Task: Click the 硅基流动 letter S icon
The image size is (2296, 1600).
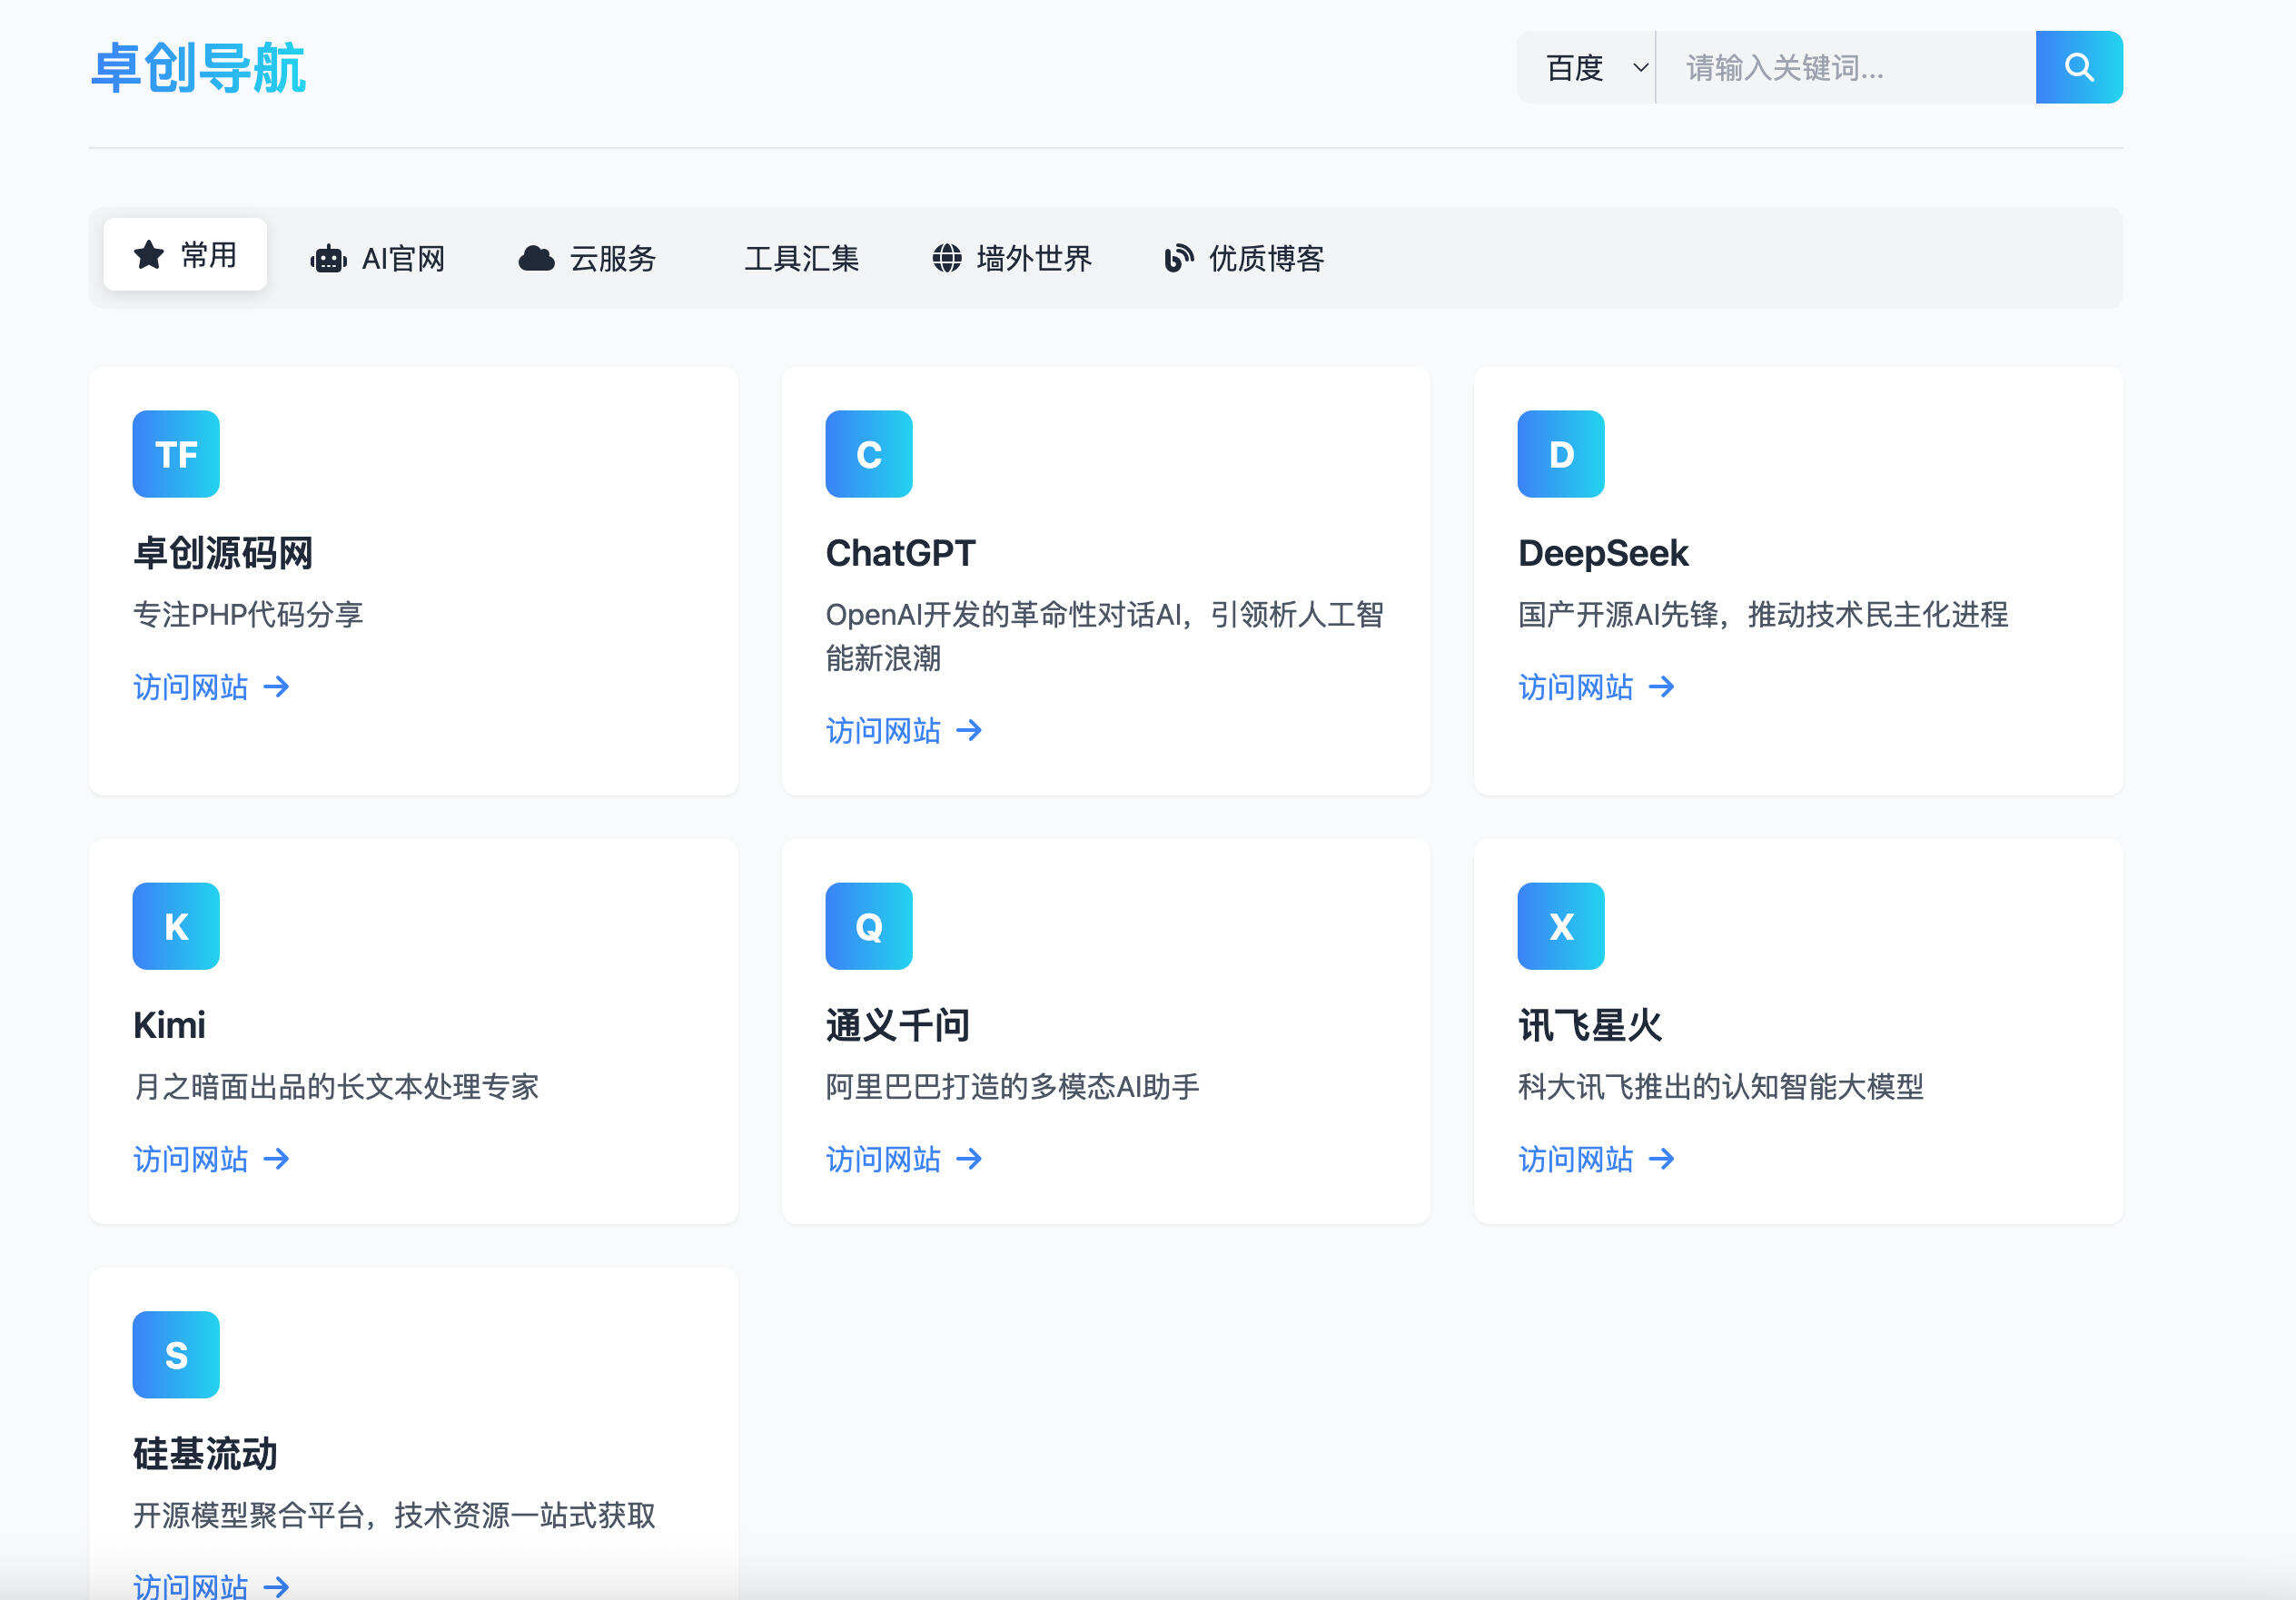Action: coord(175,1354)
